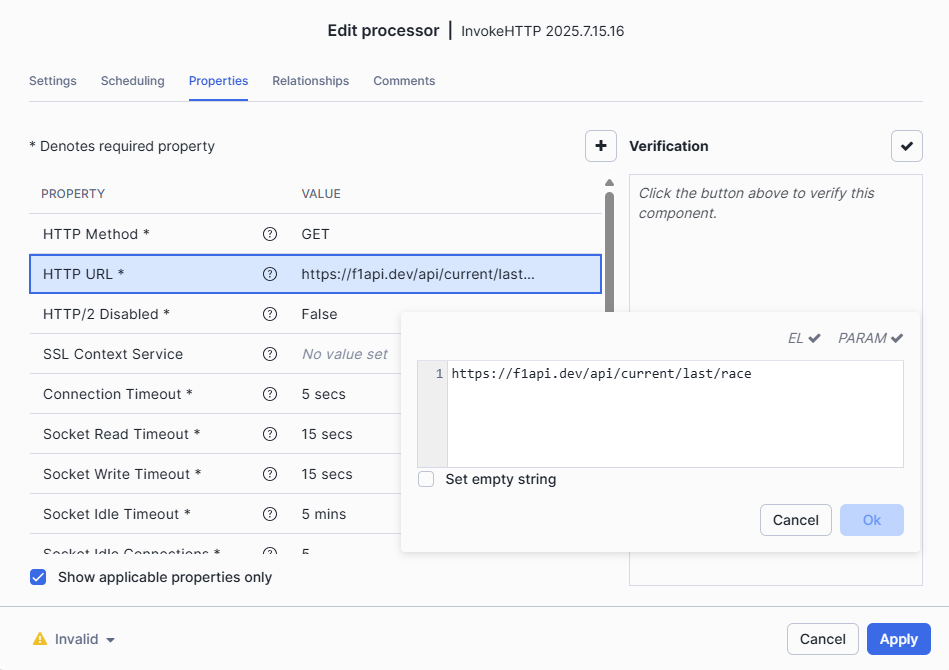Screen dimensions: 949x670
Task: Run verification with the checkmark icon
Action: (x=906, y=146)
